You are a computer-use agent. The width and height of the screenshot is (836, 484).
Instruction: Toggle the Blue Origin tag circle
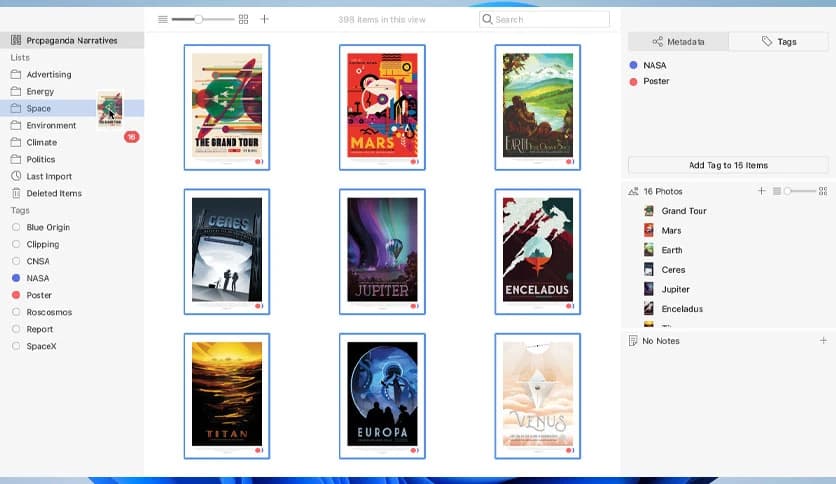pyautogui.click(x=16, y=227)
